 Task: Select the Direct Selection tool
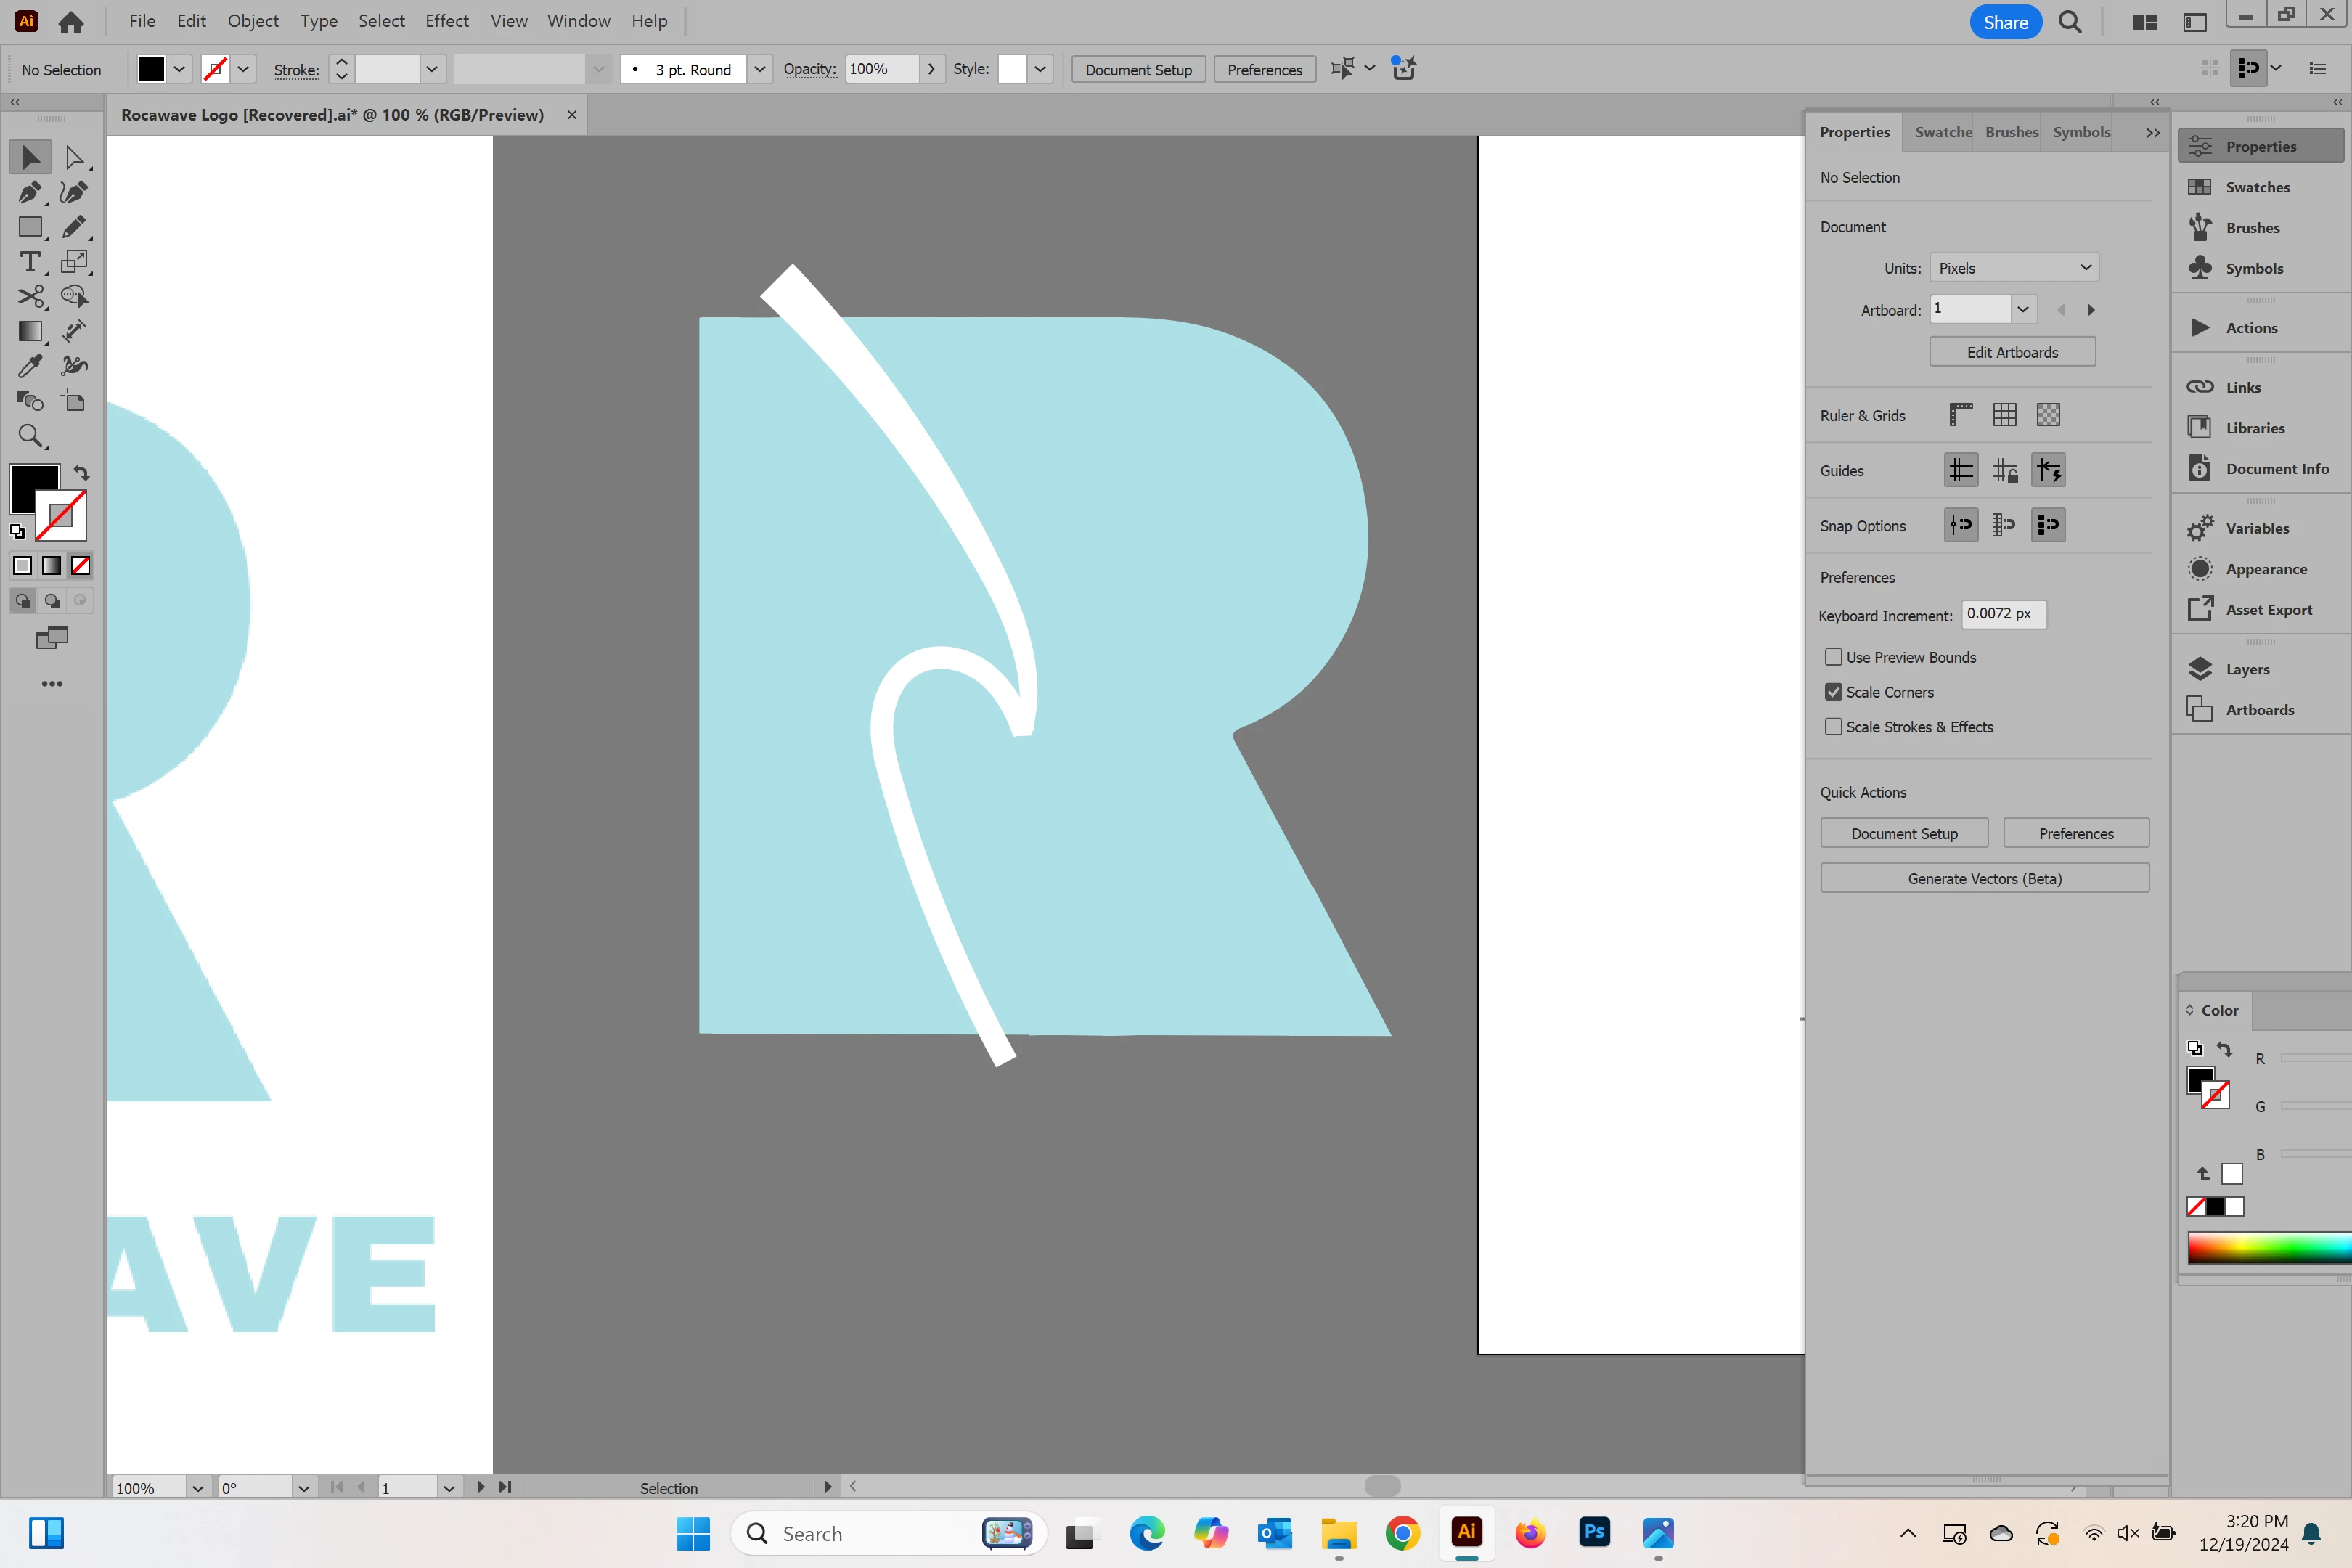(74, 157)
